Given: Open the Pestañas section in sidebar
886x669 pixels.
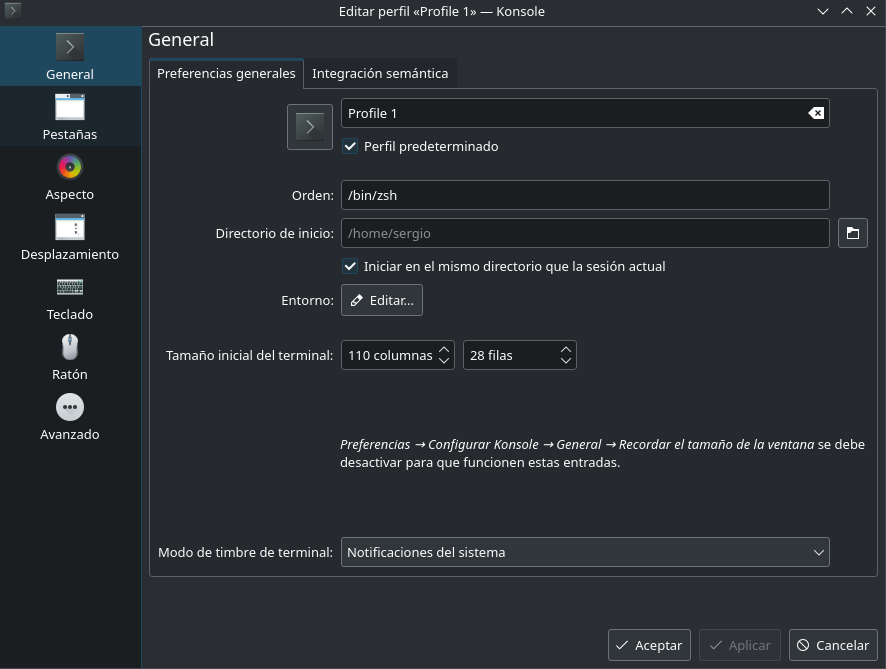Looking at the screenshot, I should [x=70, y=117].
